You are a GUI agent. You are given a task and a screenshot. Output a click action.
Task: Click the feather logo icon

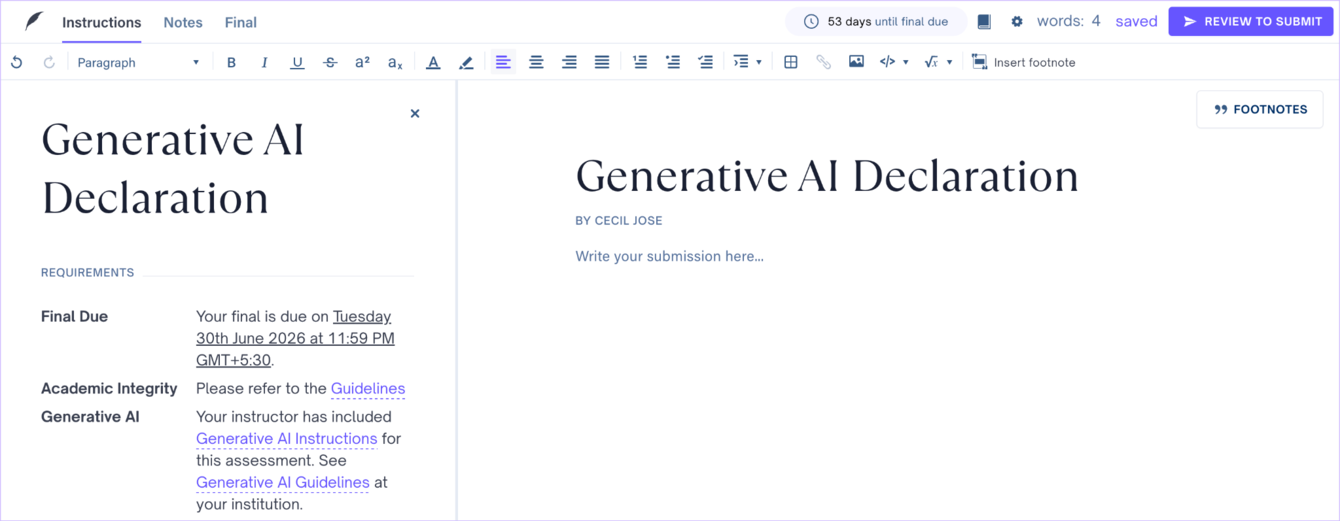click(x=33, y=21)
